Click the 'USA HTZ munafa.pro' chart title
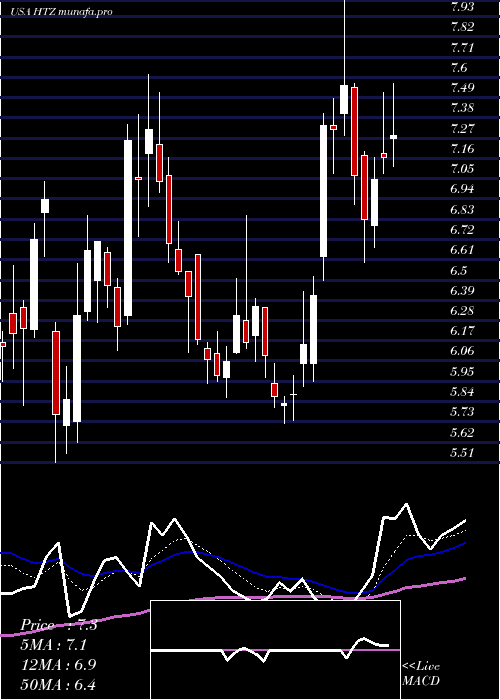500x700 pixels. point(62,12)
